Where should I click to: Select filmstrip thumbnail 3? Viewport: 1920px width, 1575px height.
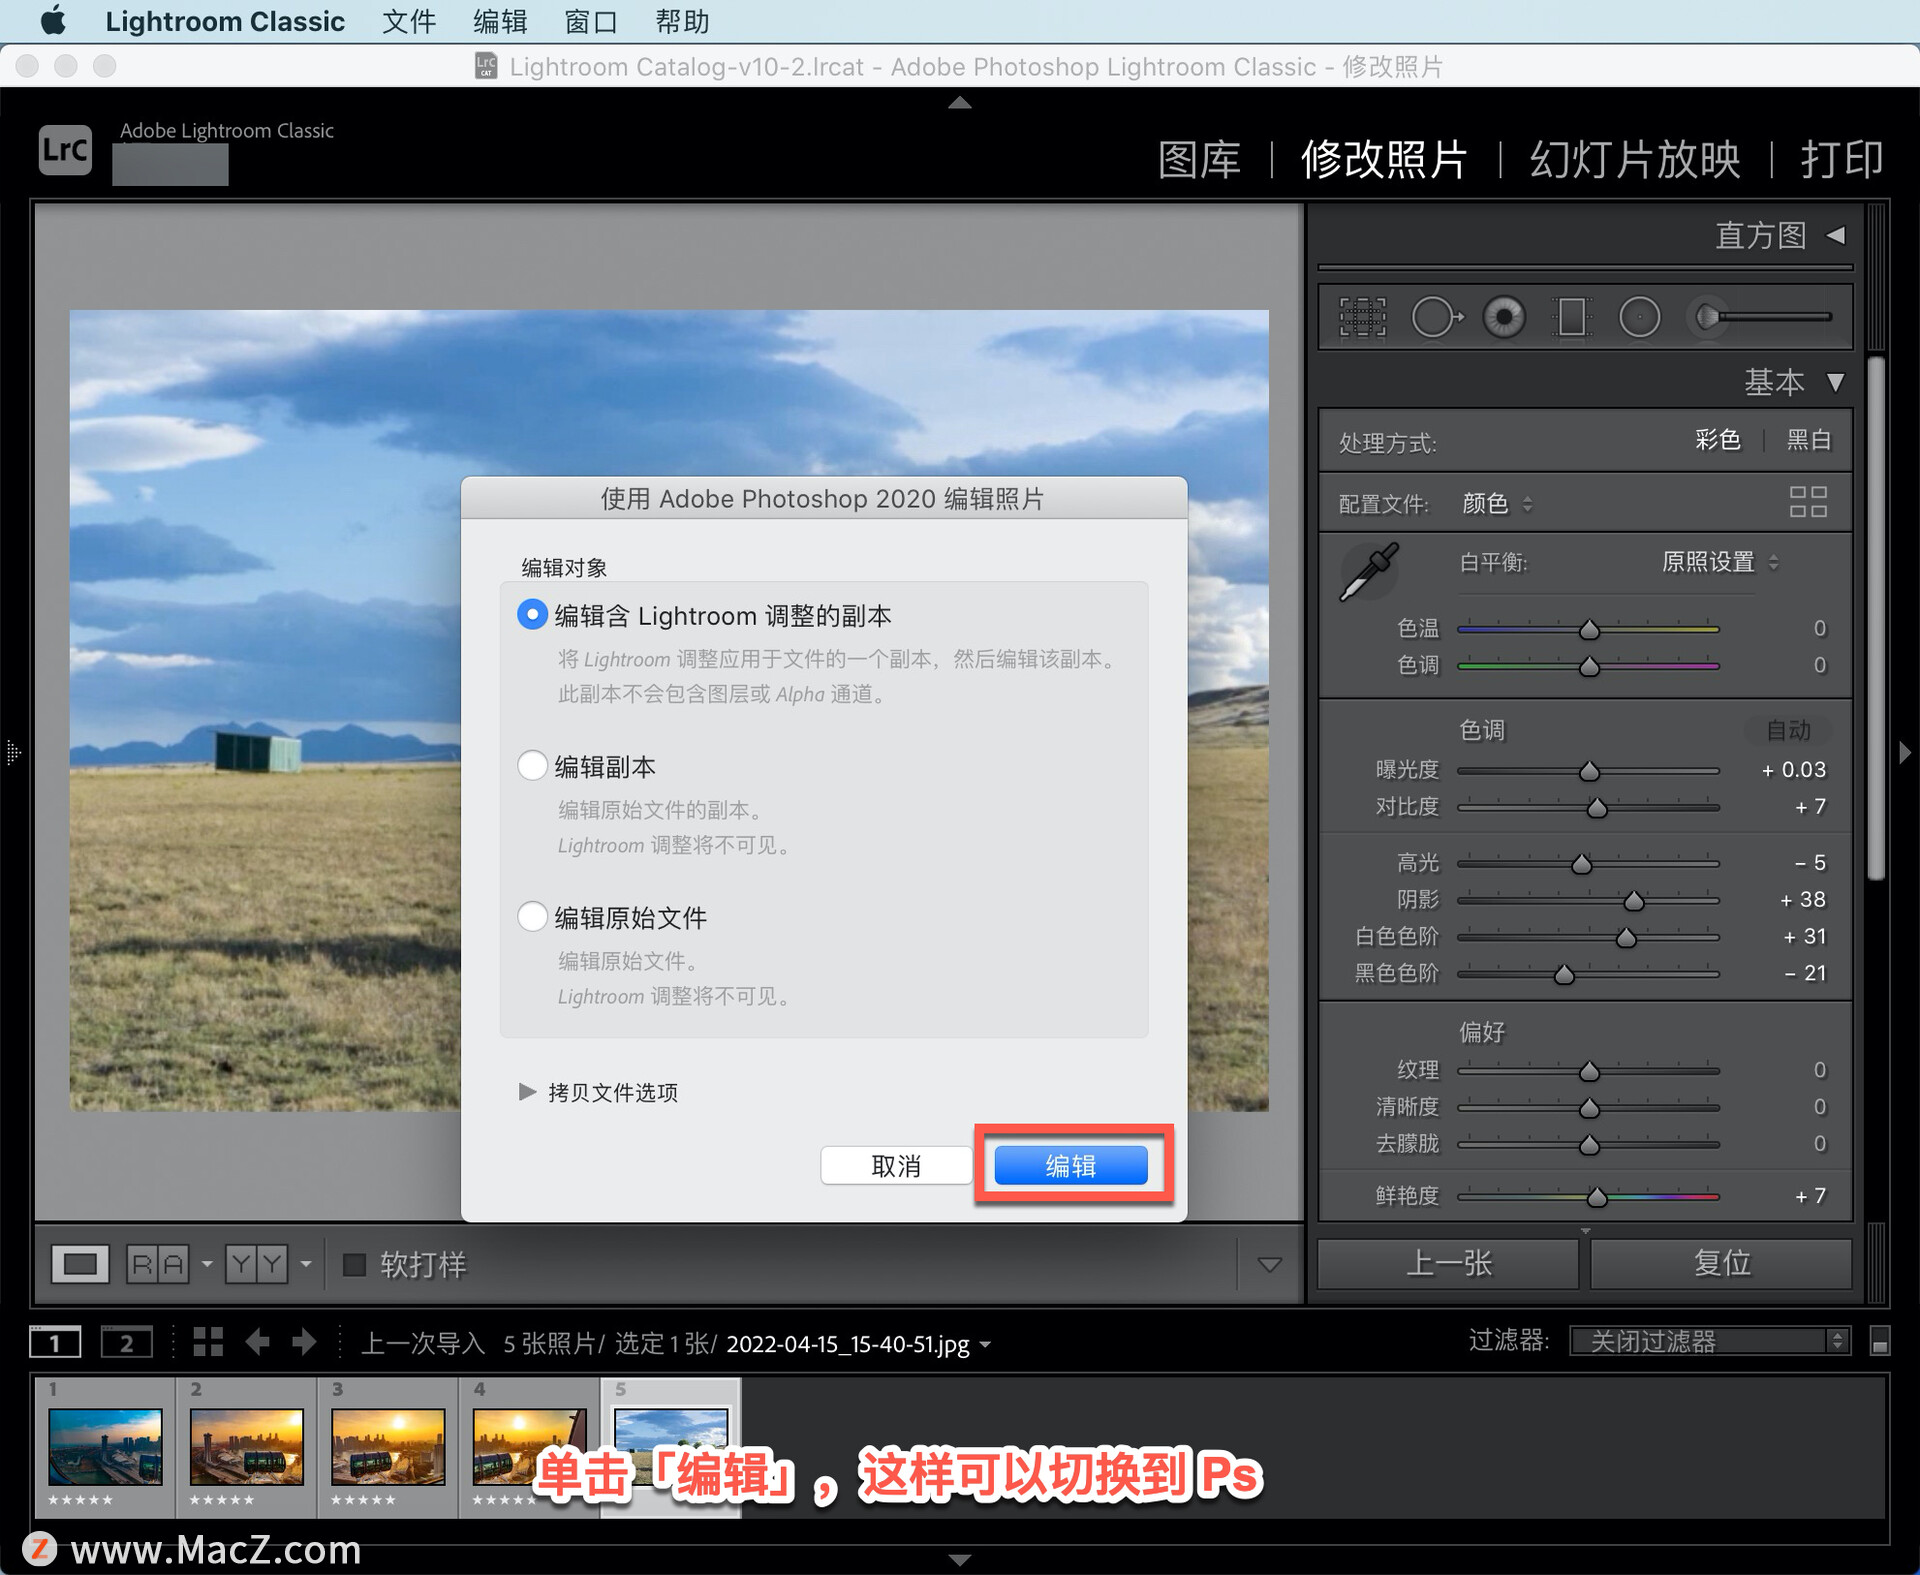coord(388,1447)
